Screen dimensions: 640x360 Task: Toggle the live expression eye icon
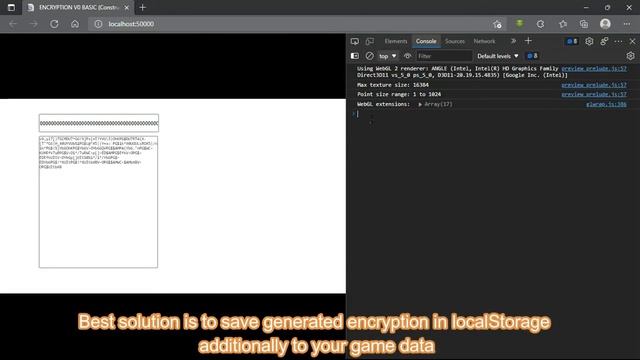pyautogui.click(x=407, y=56)
